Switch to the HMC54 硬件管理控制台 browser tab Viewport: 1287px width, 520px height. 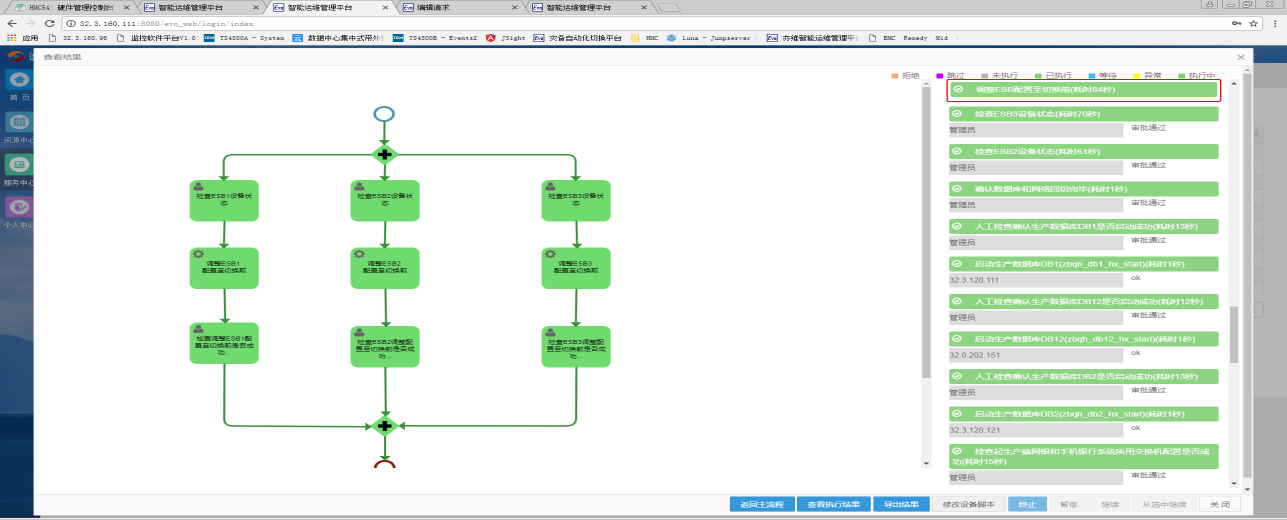(69, 7)
